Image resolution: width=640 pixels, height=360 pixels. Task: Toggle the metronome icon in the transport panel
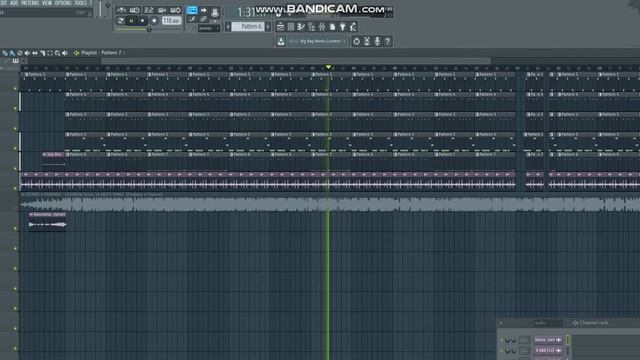(x=121, y=10)
